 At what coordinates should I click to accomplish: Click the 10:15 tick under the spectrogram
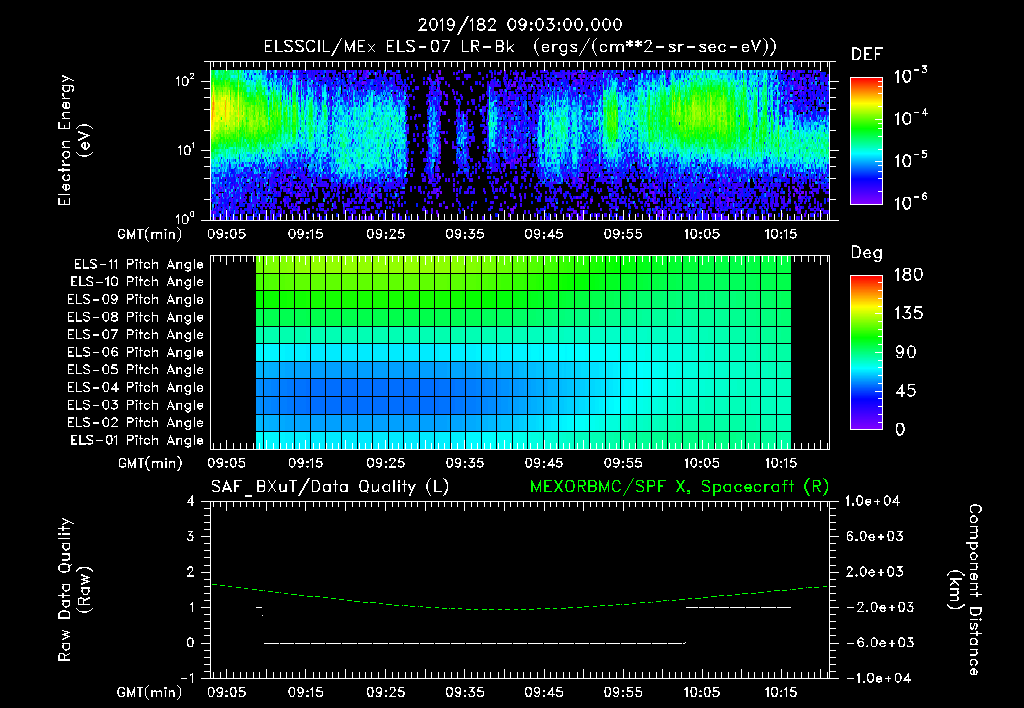click(780, 234)
